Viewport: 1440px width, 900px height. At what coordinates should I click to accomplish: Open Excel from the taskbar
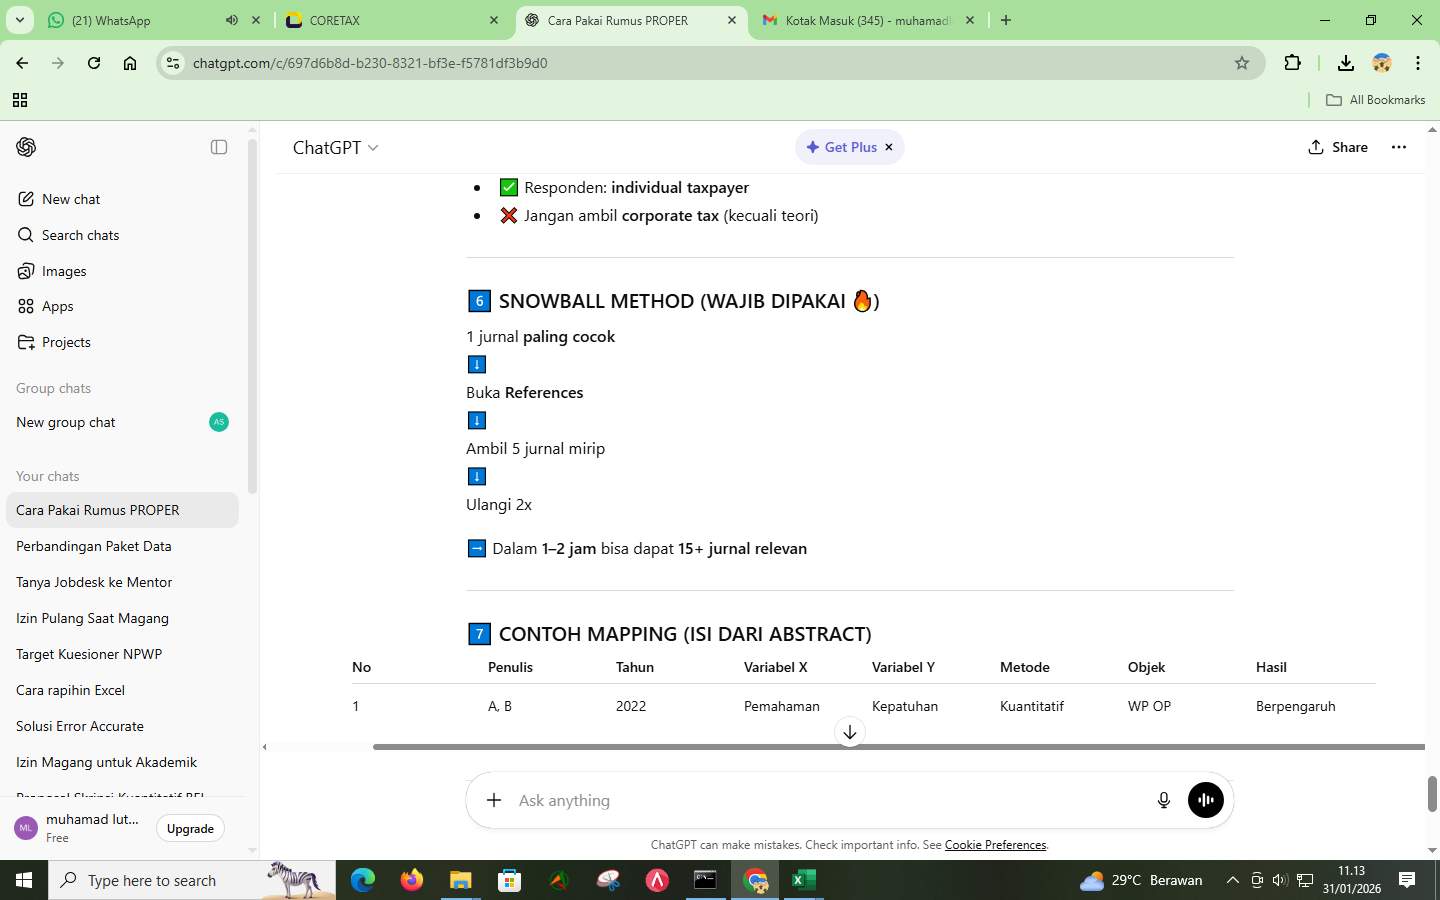(801, 883)
